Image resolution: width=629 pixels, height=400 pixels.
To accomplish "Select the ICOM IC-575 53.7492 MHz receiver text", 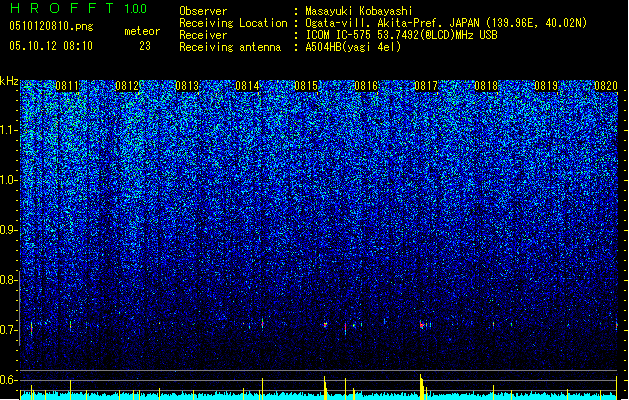I will (402, 35).
